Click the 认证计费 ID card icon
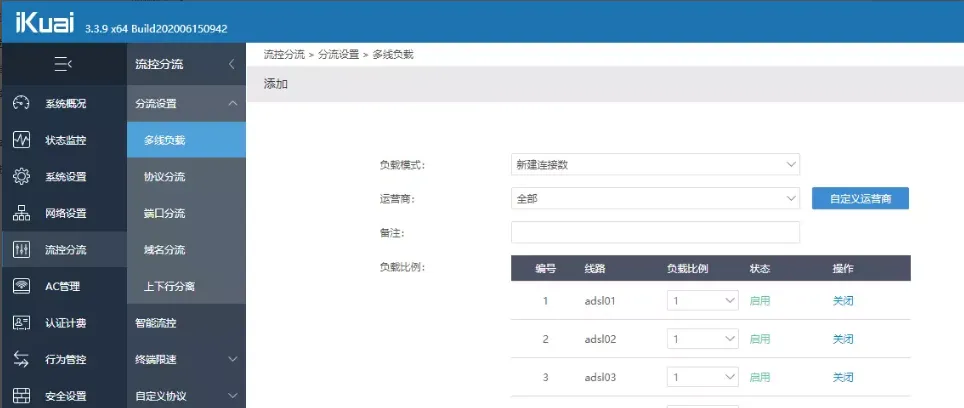This screenshot has width=964, height=408. coord(22,323)
